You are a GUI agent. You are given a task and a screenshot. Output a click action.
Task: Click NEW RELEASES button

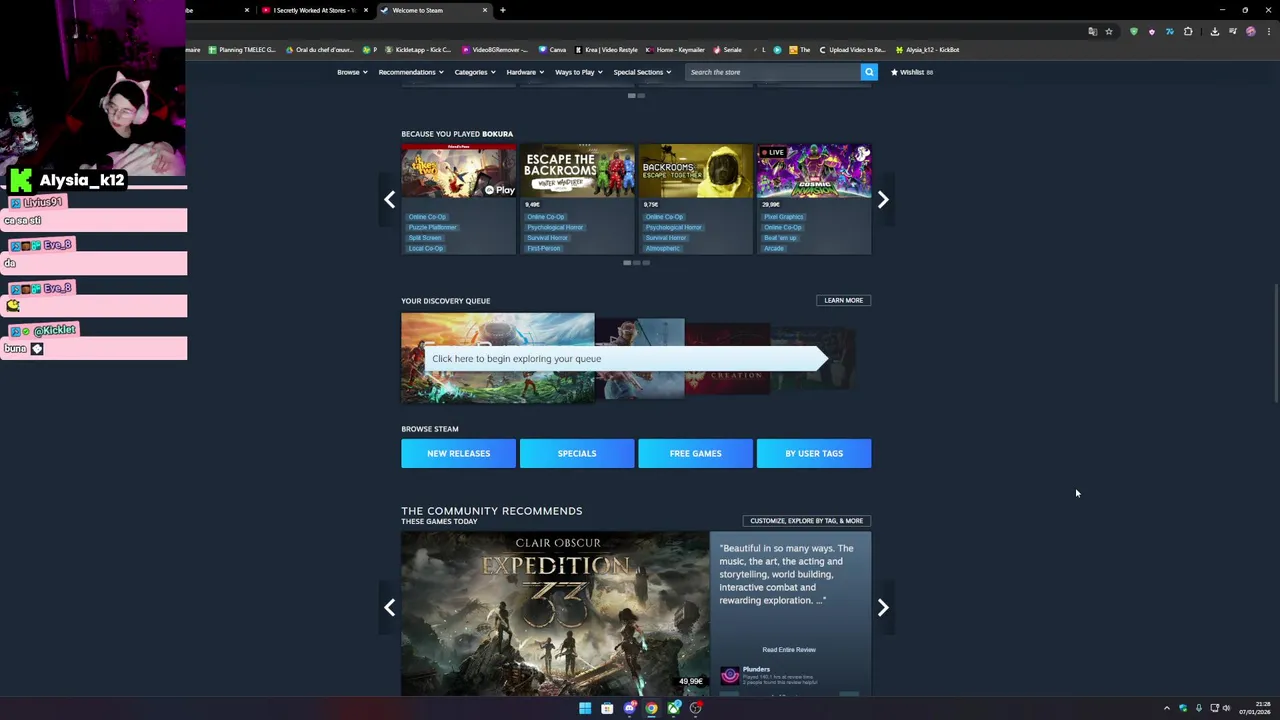[458, 453]
